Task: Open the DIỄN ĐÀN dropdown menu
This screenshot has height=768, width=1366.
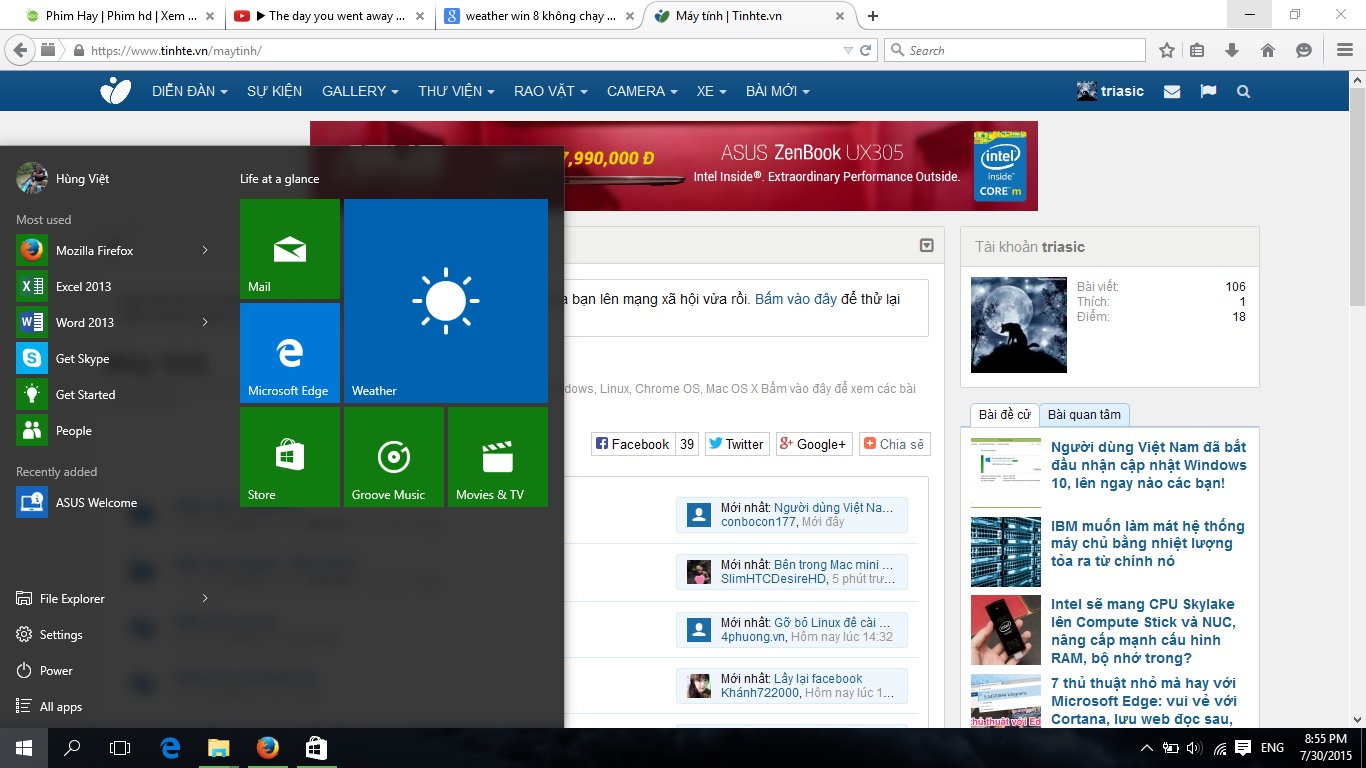Action: tap(190, 91)
